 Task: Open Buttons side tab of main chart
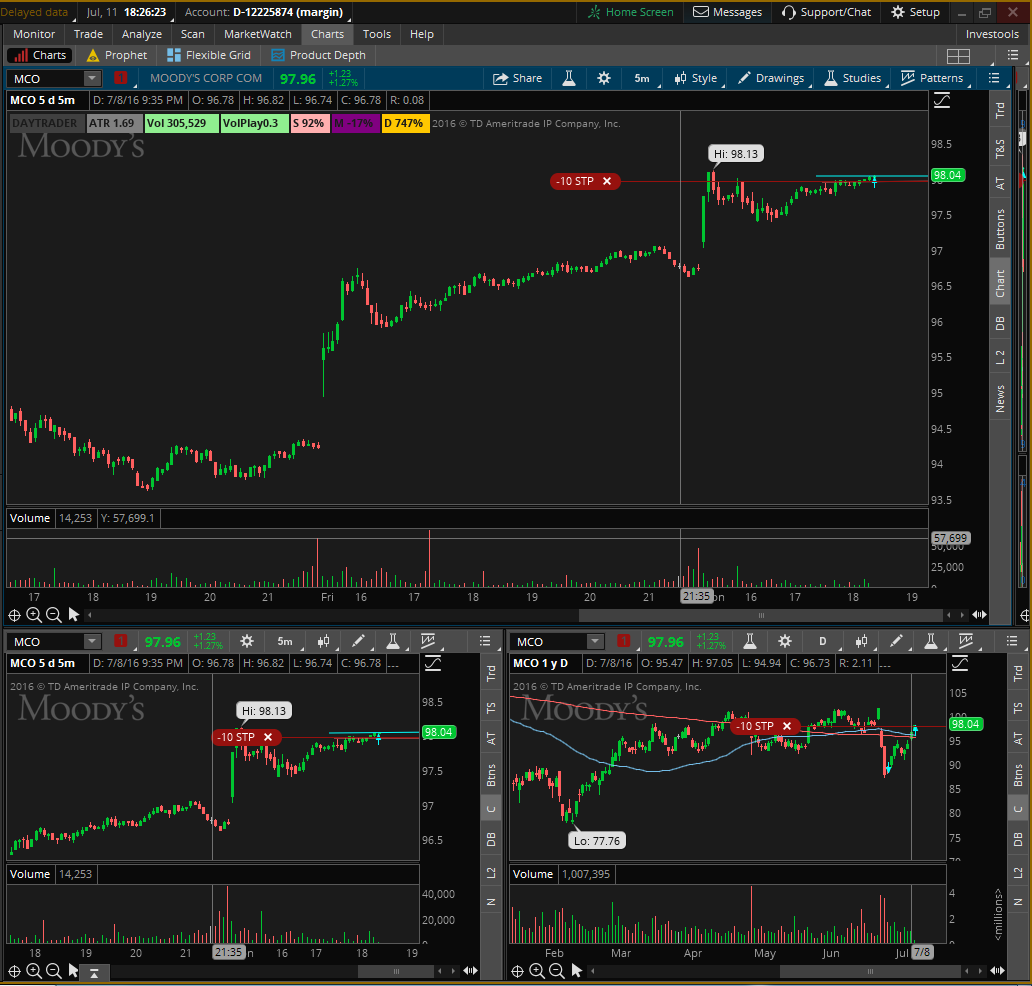coord(1000,229)
